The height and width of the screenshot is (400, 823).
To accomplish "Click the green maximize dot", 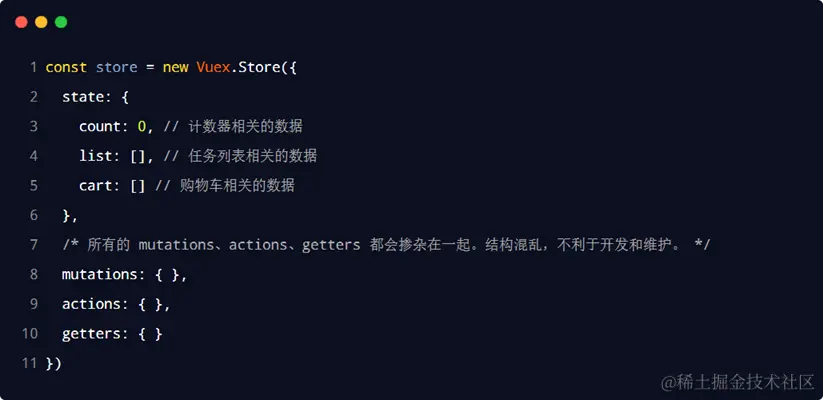I will (61, 22).
